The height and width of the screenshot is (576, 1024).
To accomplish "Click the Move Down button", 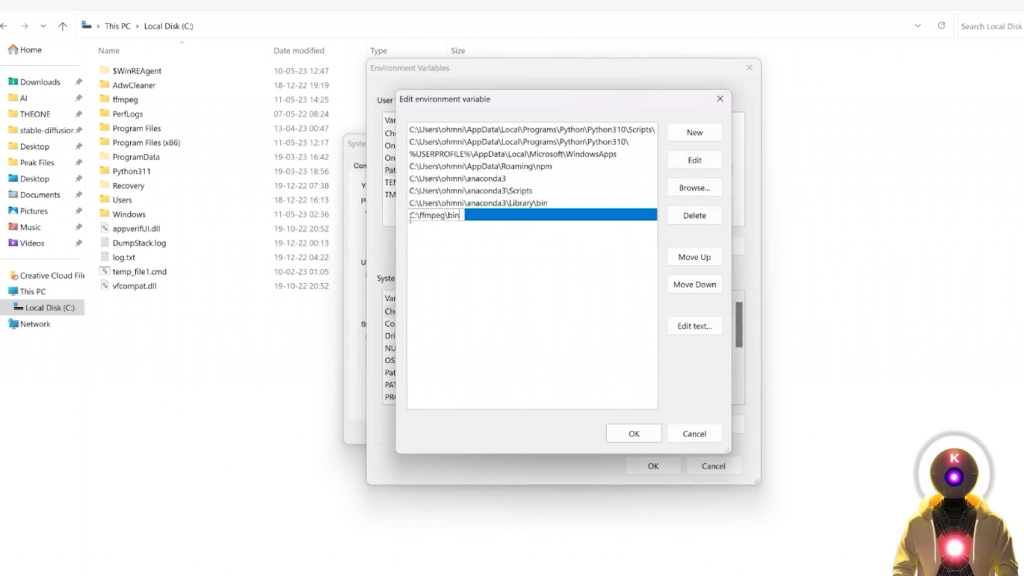I will click(x=694, y=285).
